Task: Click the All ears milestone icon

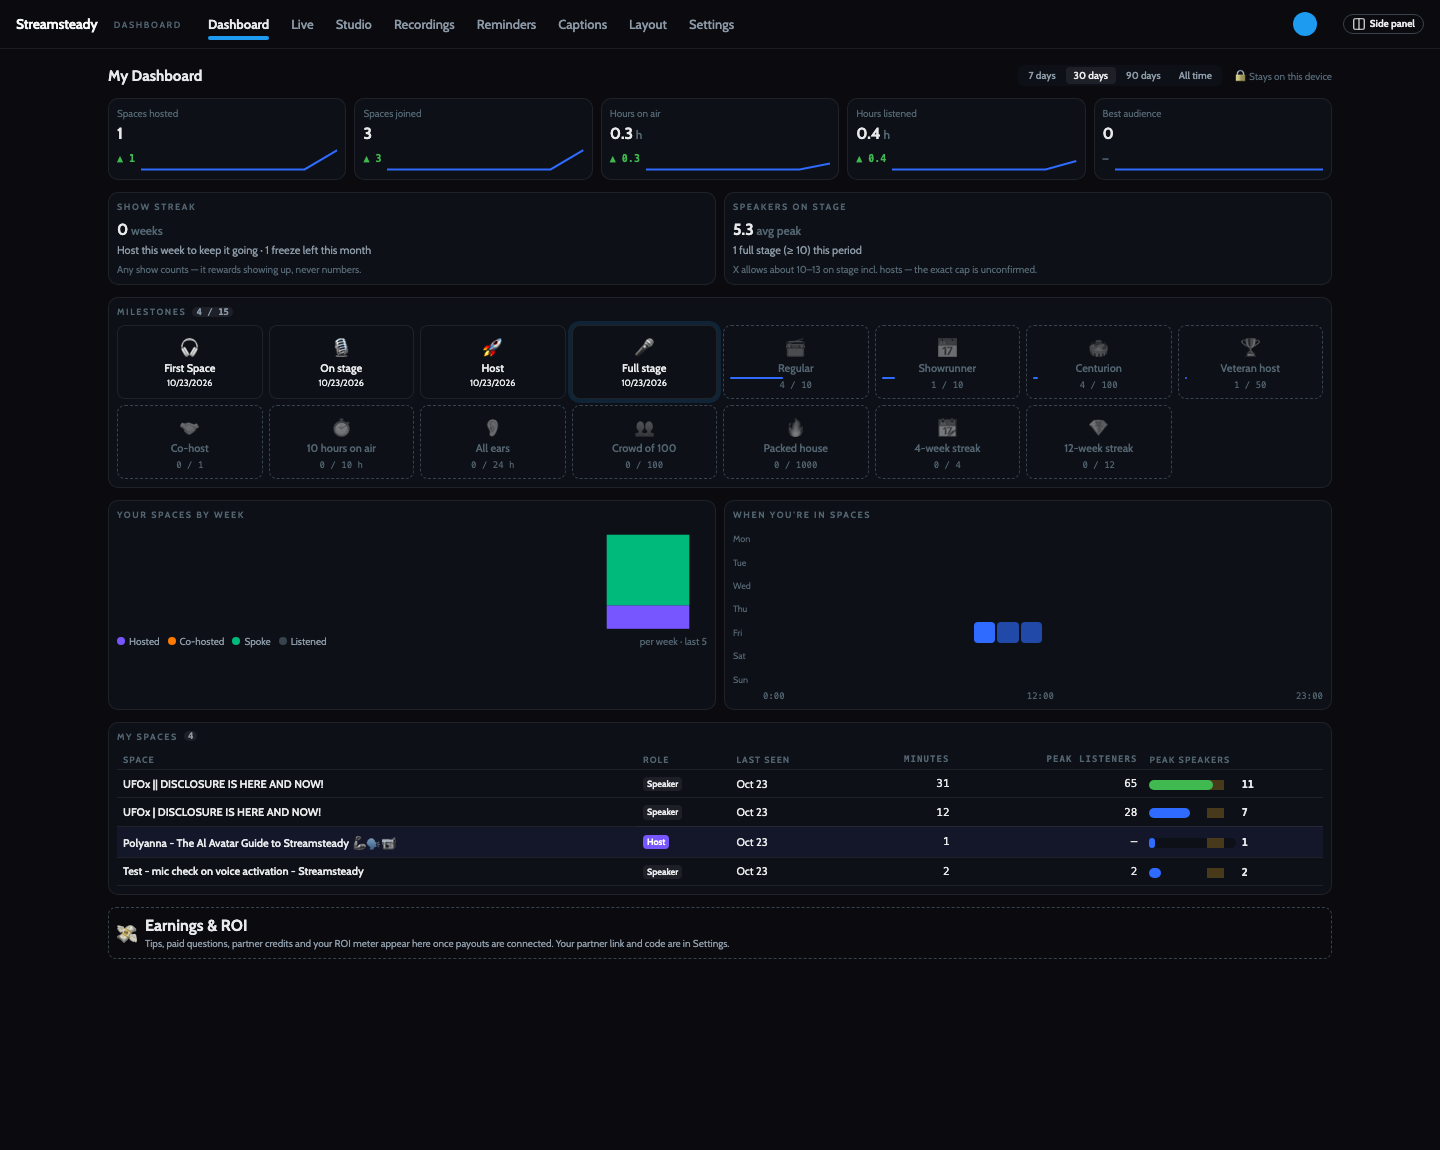Action: coord(492,427)
